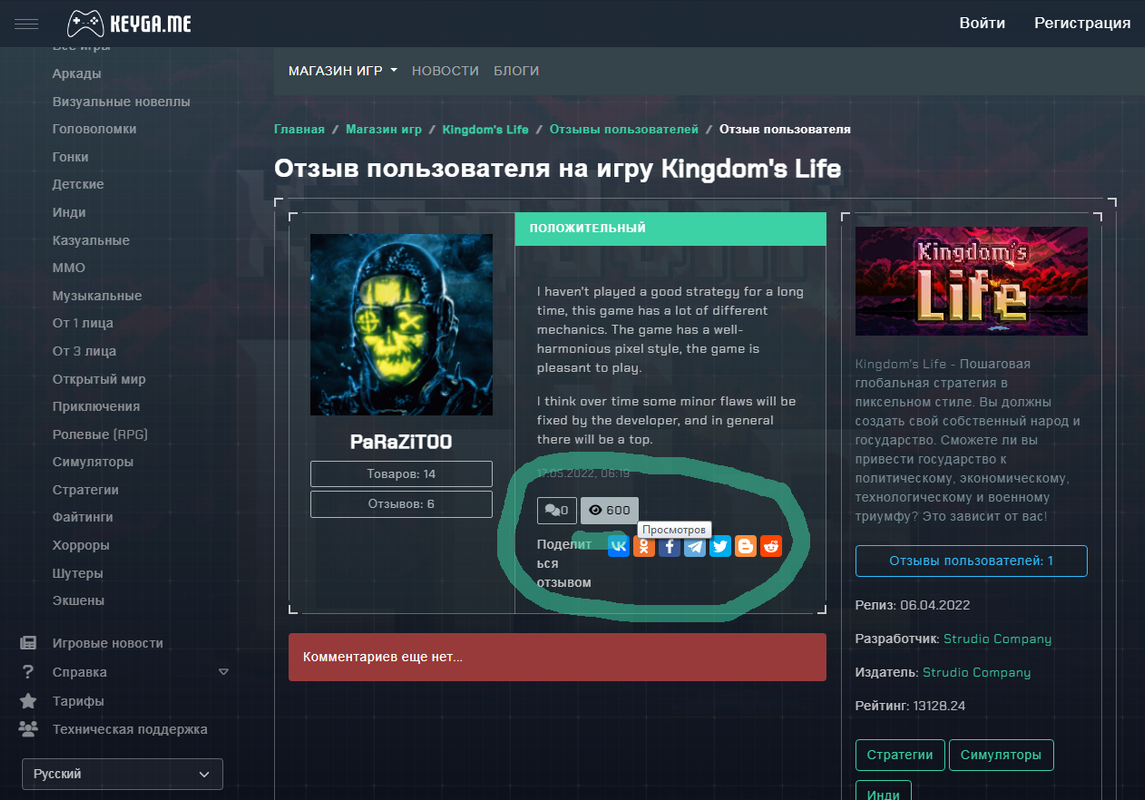Viewport: 1145px width, 800px height.
Task: Click the PaRaZiTOO username
Action: [x=401, y=442]
